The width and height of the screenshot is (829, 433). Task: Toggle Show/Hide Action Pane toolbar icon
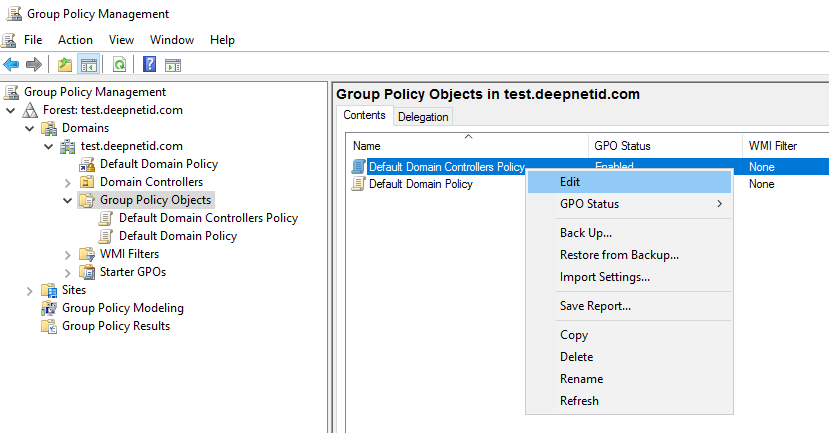(172, 65)
